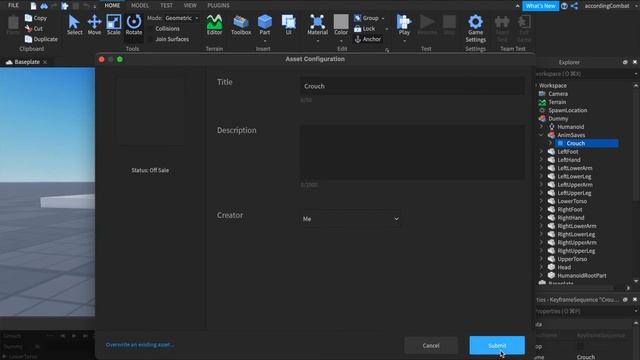Screen dimensions: 640x360
Task: Switch to the PLUGINS ribbon tab
Action: (218, 5)
